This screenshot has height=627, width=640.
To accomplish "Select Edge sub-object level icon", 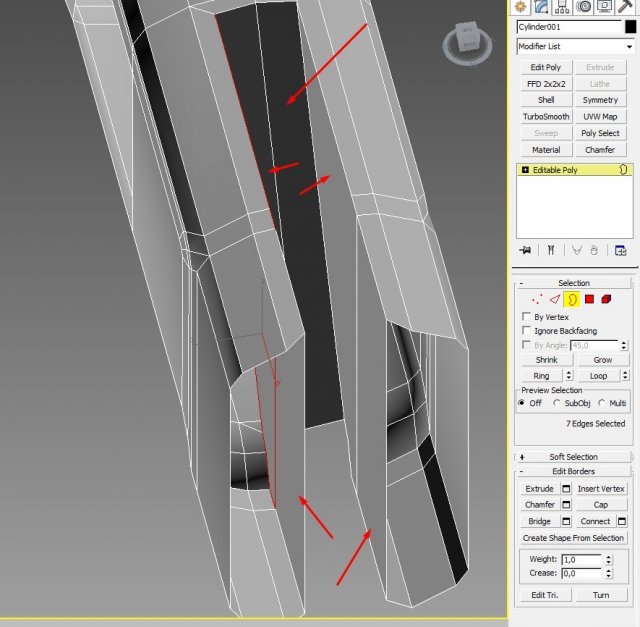I will [555, 298].
